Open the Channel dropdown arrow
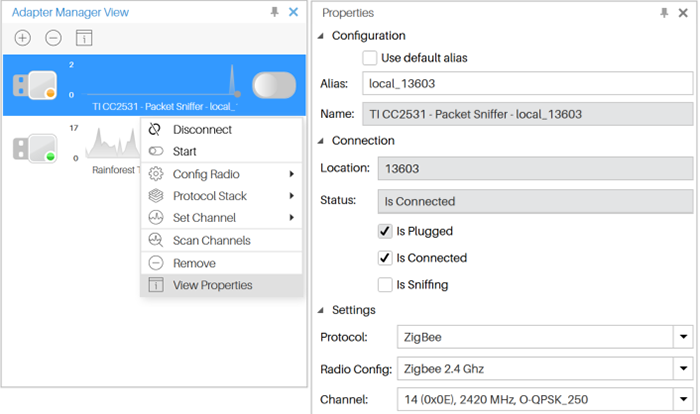This screenshot has width=700, height=414. pyautogui.click(x=683, y=399)
